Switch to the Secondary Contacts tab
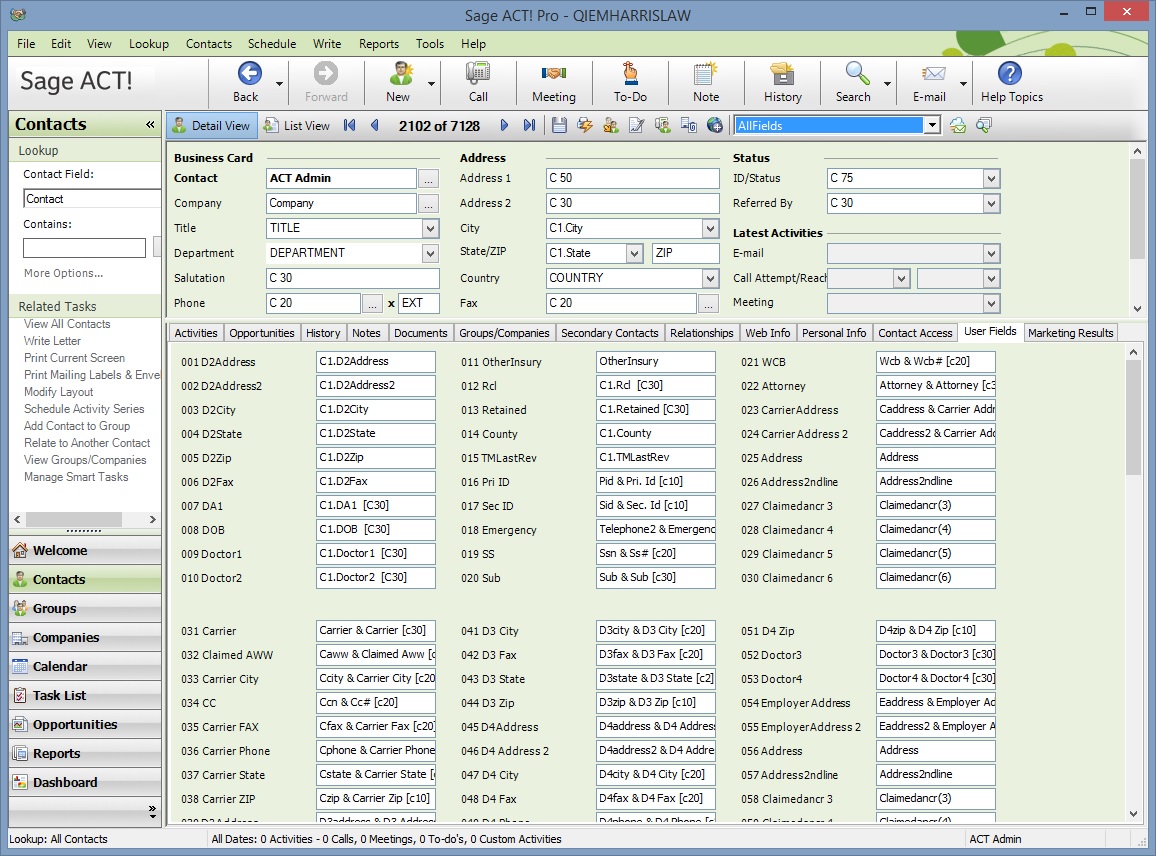1156x856 pixels. click(x=610, y=333)
